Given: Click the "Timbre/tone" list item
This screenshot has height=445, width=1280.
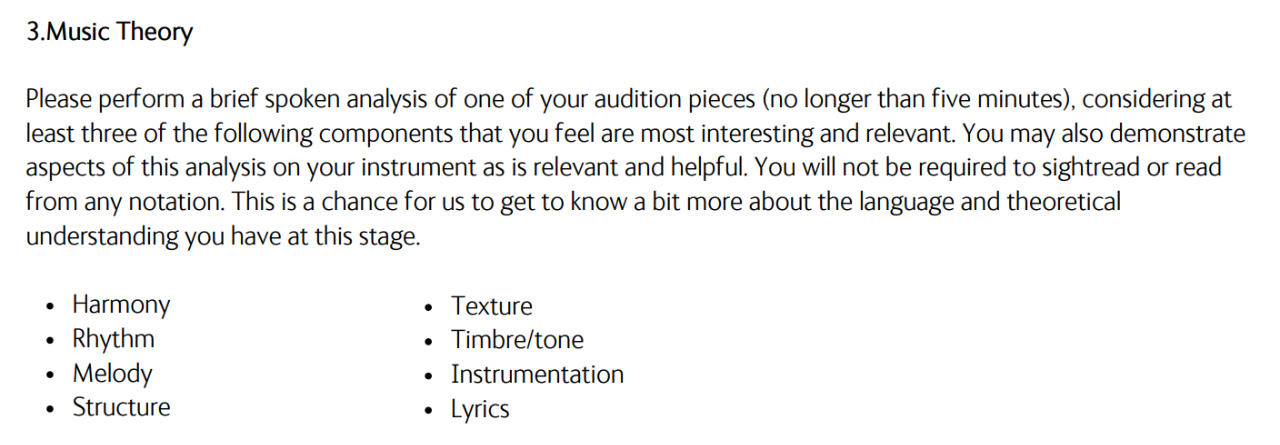Looking at the screenshot, I should (517, 340).
